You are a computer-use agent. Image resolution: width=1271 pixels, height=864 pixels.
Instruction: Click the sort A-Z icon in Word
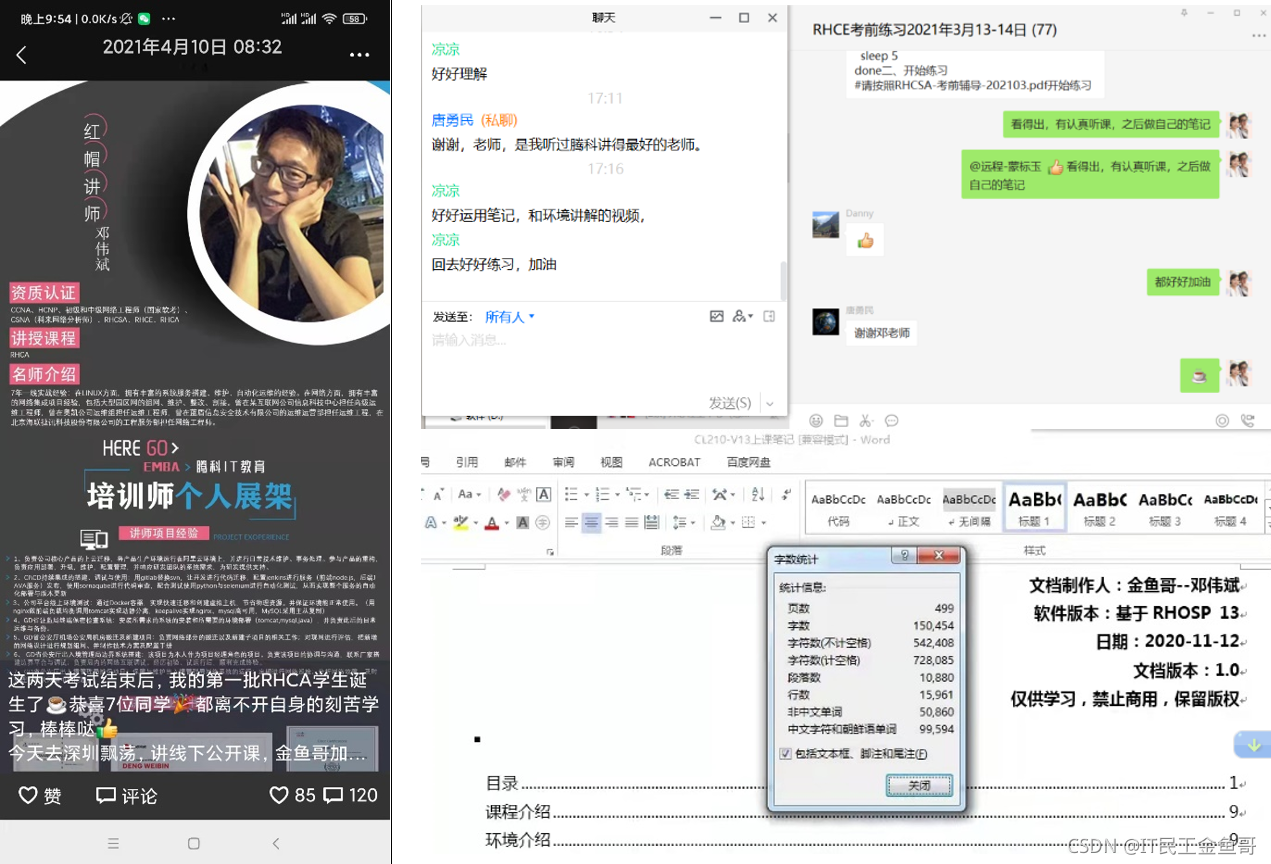[x=758, y=494]
